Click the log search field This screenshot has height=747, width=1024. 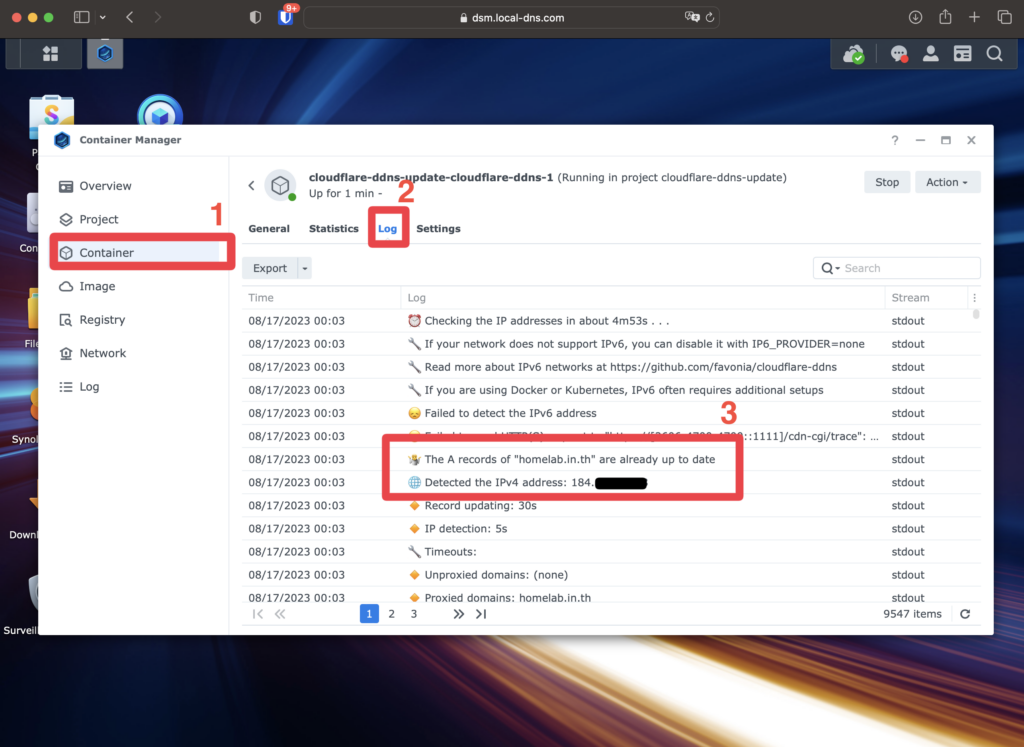point(905,268)
